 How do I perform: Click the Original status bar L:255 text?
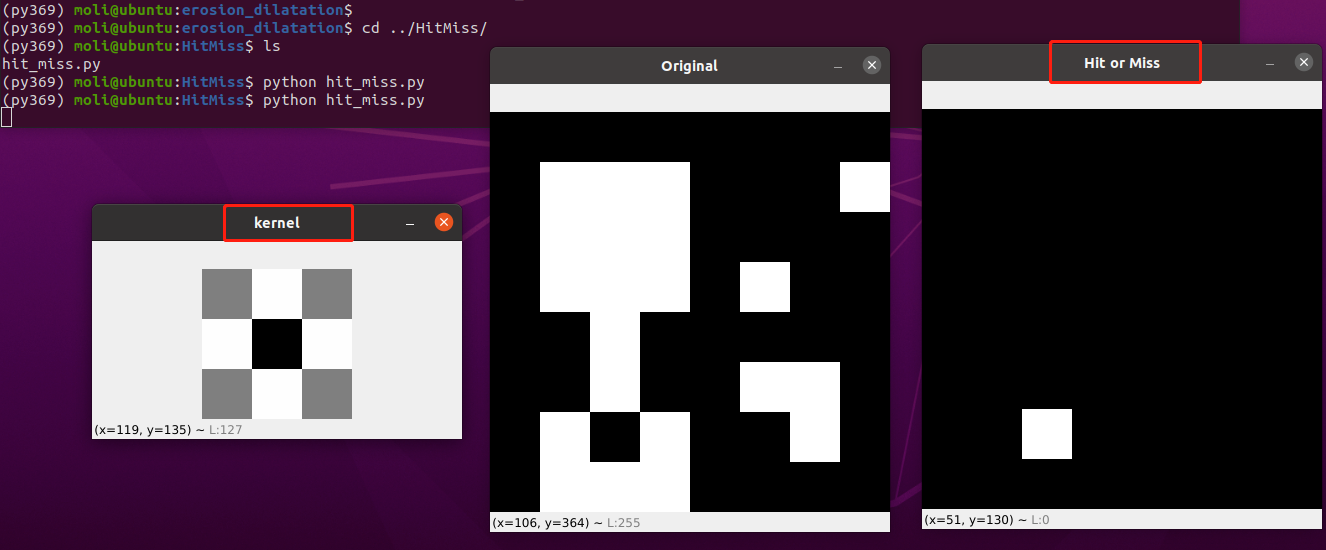[x=624, y=522]
